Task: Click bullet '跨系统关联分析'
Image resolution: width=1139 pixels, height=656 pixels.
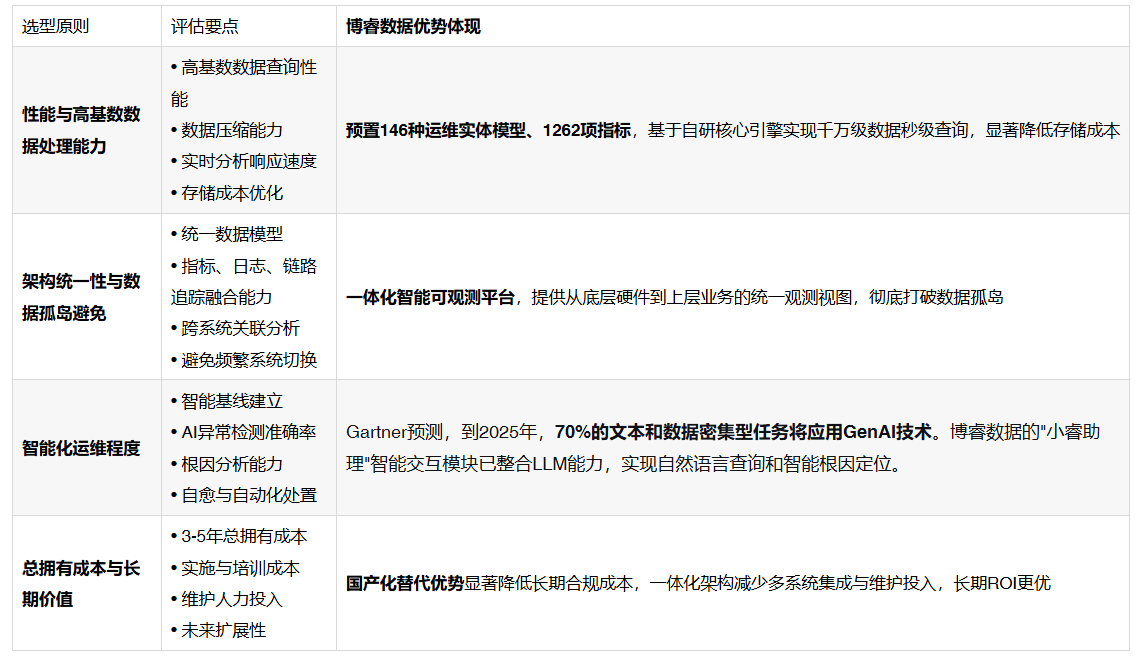Action: [235, 328]
